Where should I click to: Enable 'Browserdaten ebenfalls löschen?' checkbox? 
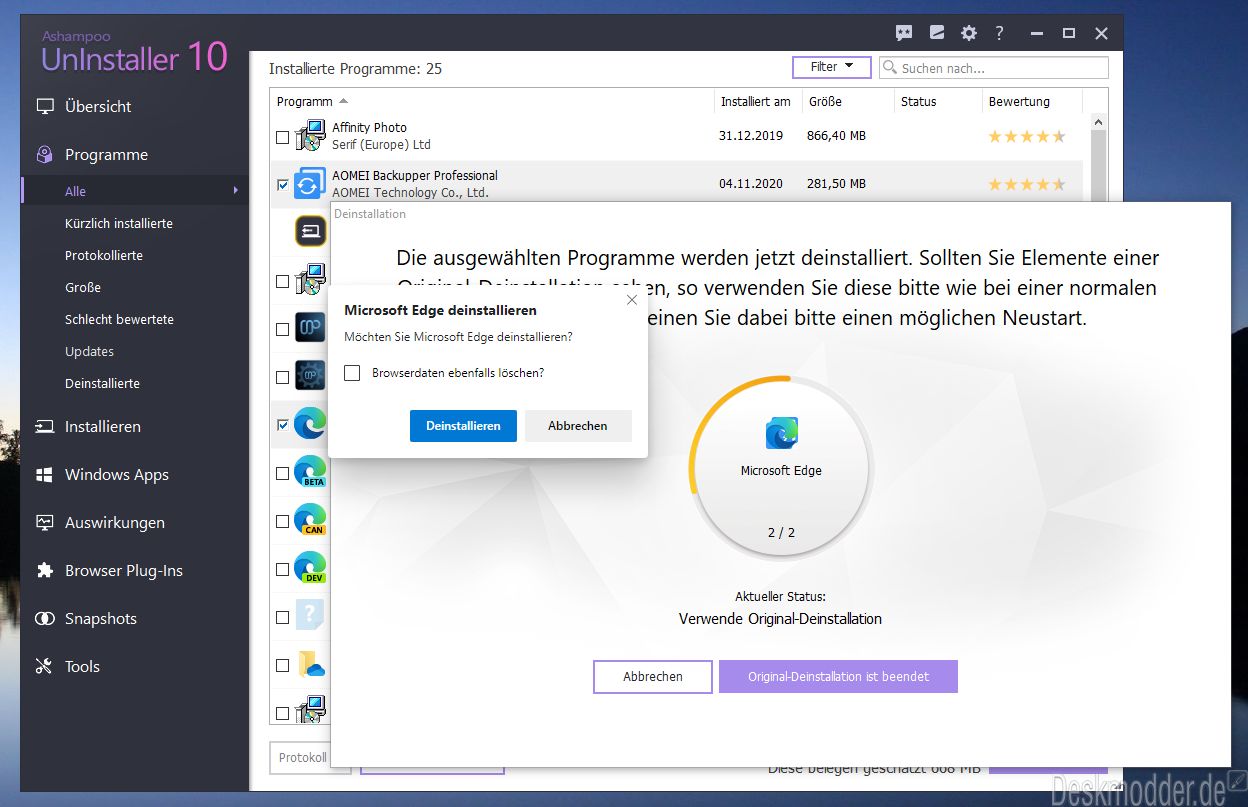point(352,373)
